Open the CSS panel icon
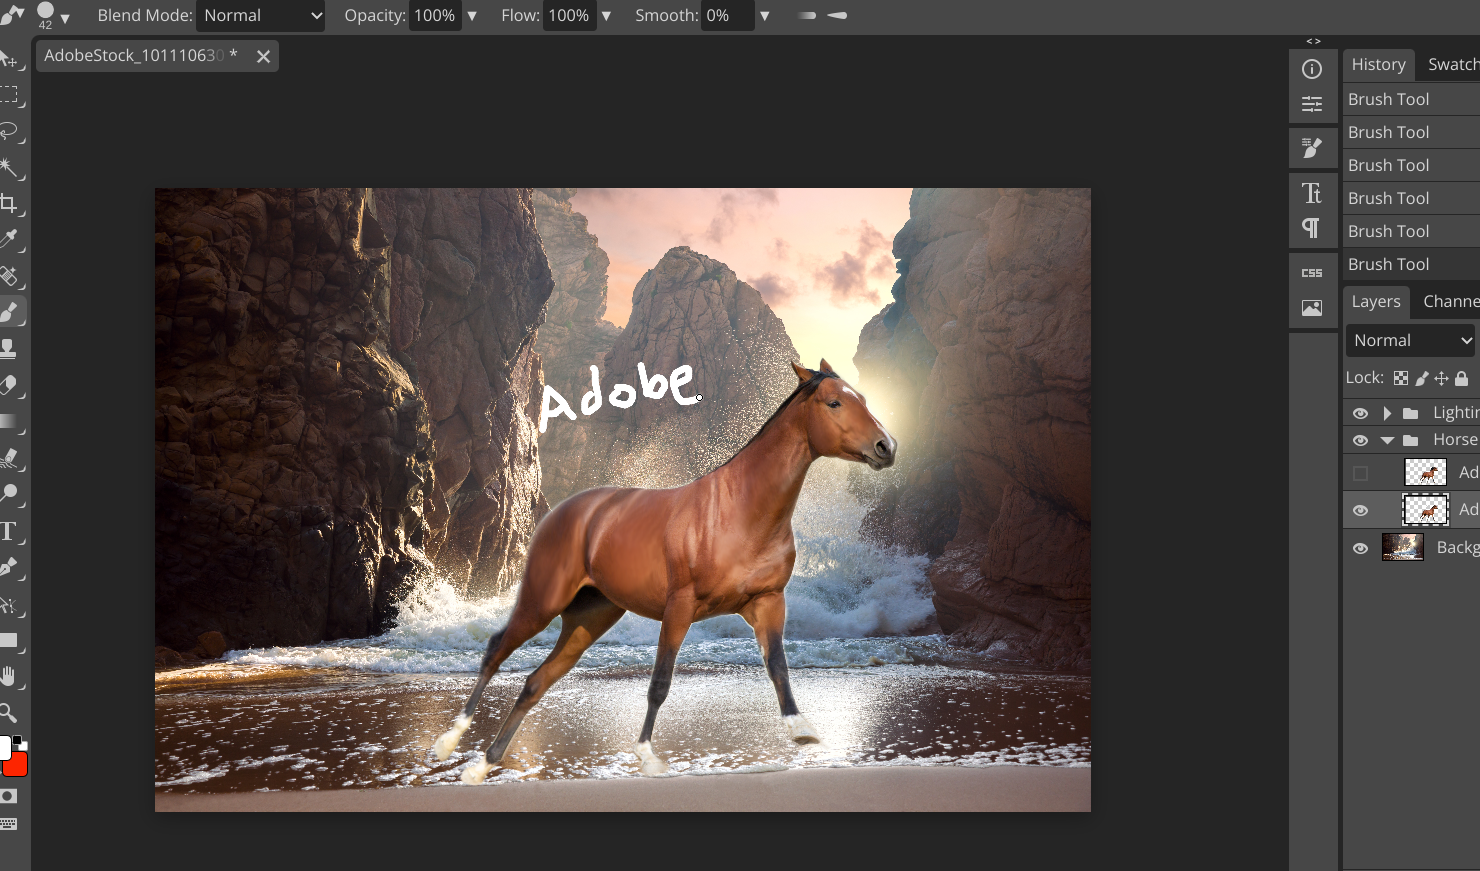 (1312, 273)
